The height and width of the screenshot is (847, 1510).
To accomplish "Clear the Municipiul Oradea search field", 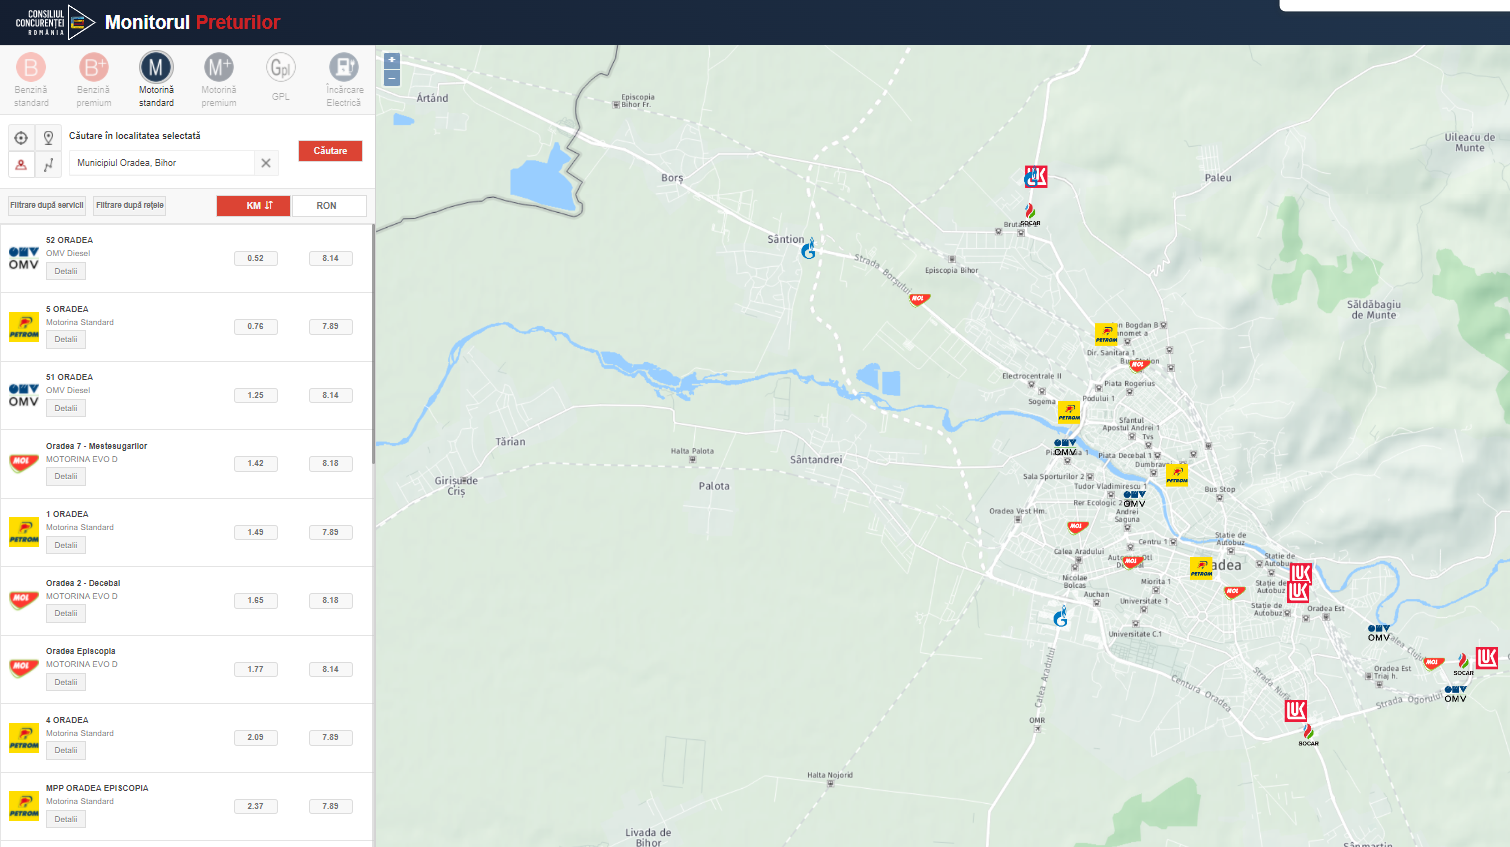I will (x=266, y=163).
